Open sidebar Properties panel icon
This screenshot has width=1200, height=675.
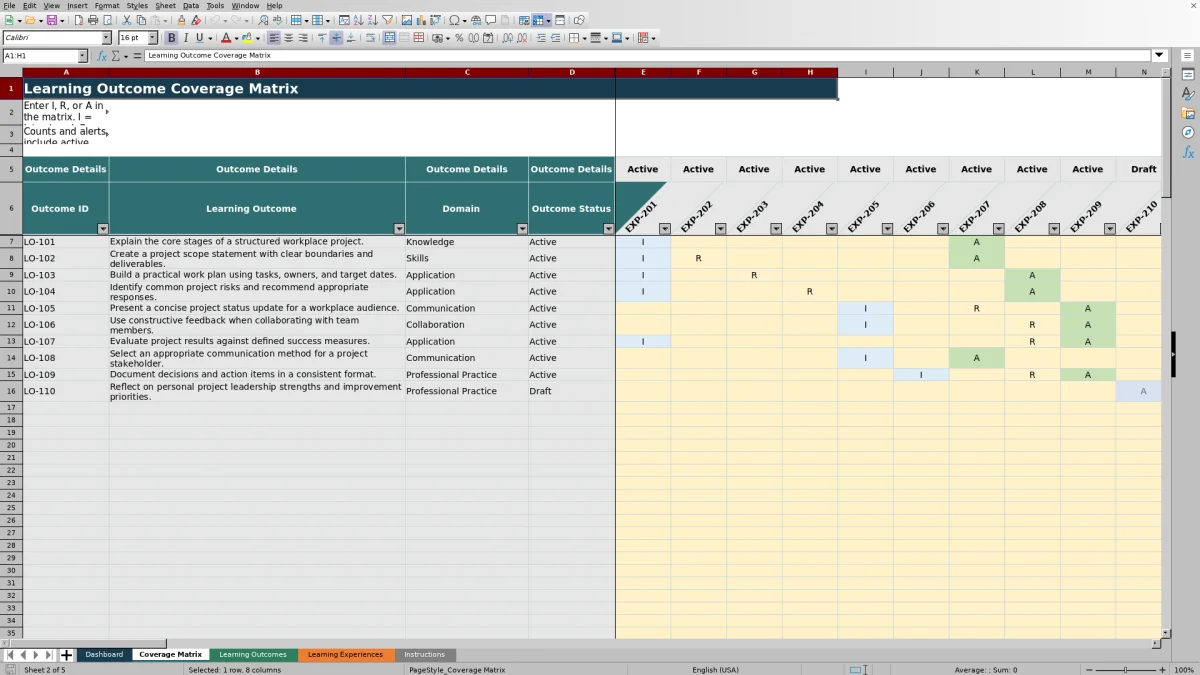tap(1188, 75)
